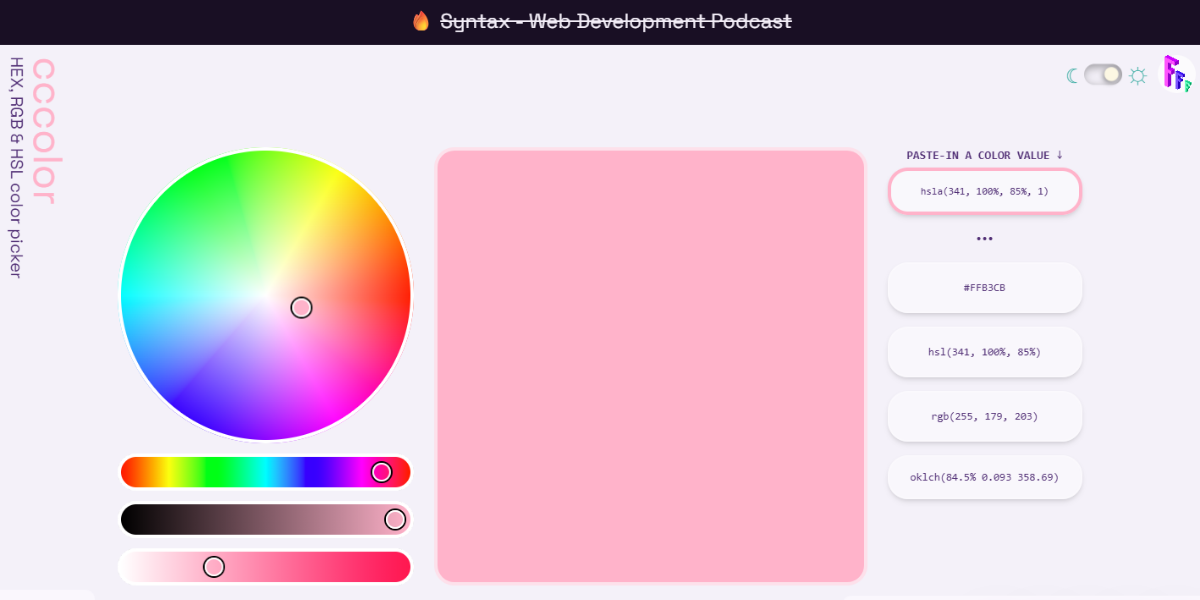The width and height of the screenshot is (1200, 600).
Task: Select the hsla paste-in input field
Action: tap(984, 191)
